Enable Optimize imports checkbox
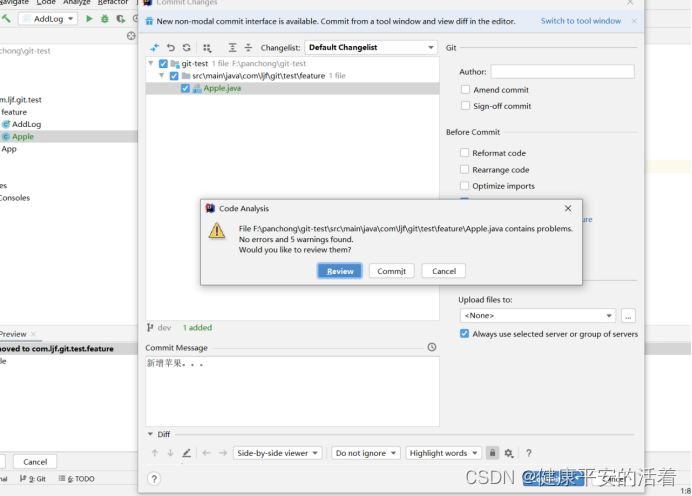This screenshot has width=692, height=496. click(x=464, y=186)
